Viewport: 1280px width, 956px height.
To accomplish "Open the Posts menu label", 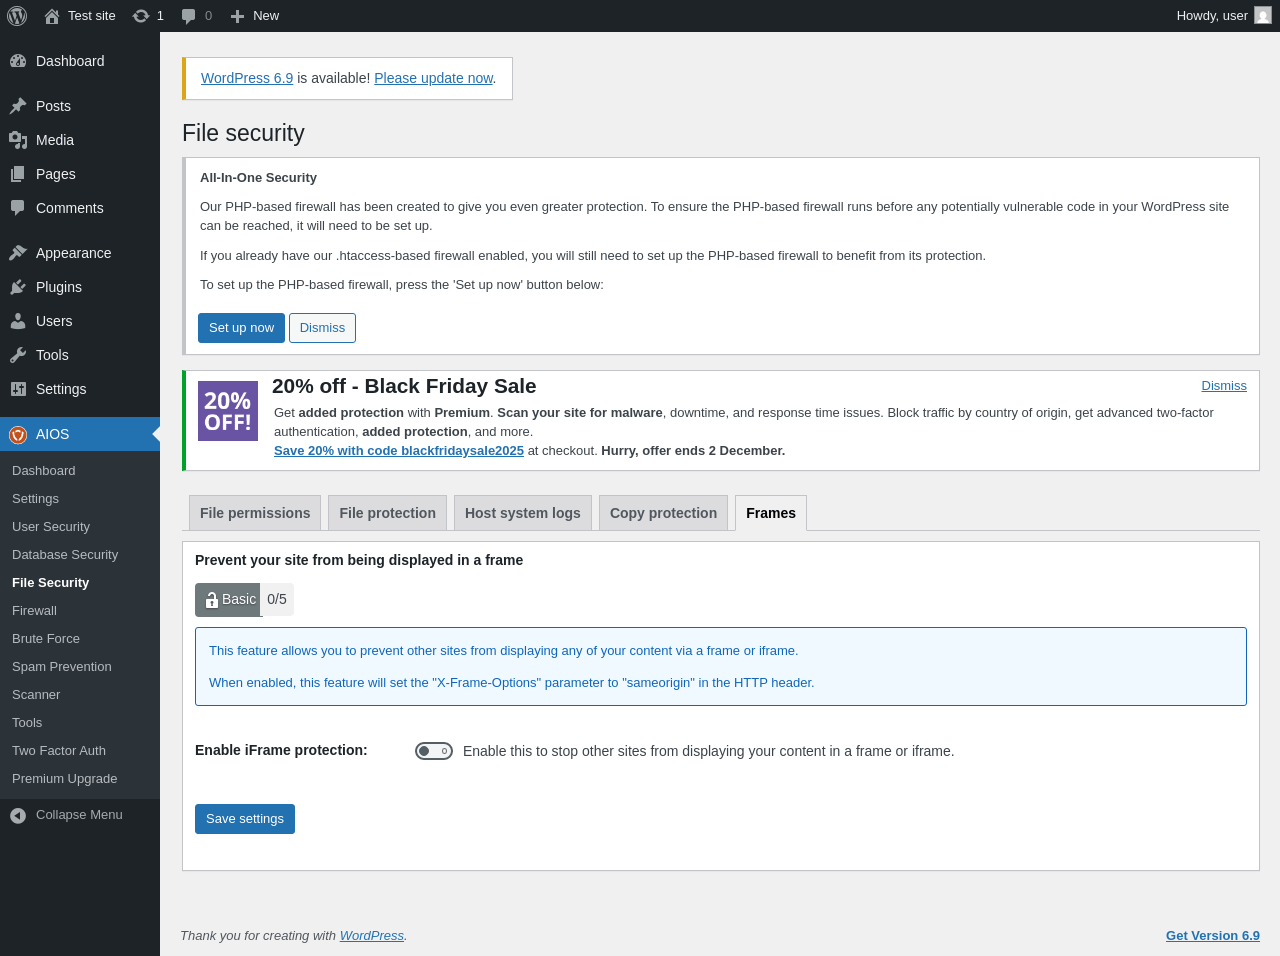I will click(x=53, y=106).
